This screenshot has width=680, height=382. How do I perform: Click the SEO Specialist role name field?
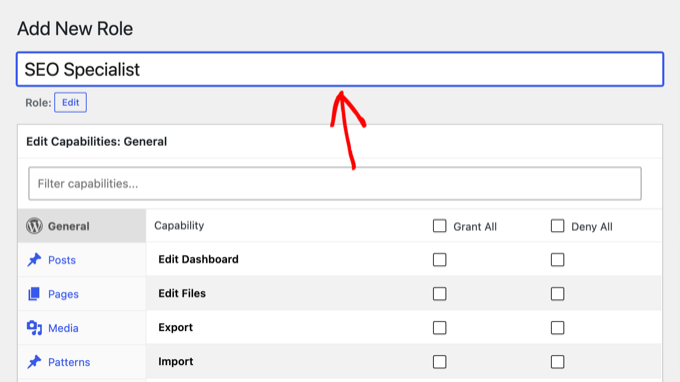(340, 69)
